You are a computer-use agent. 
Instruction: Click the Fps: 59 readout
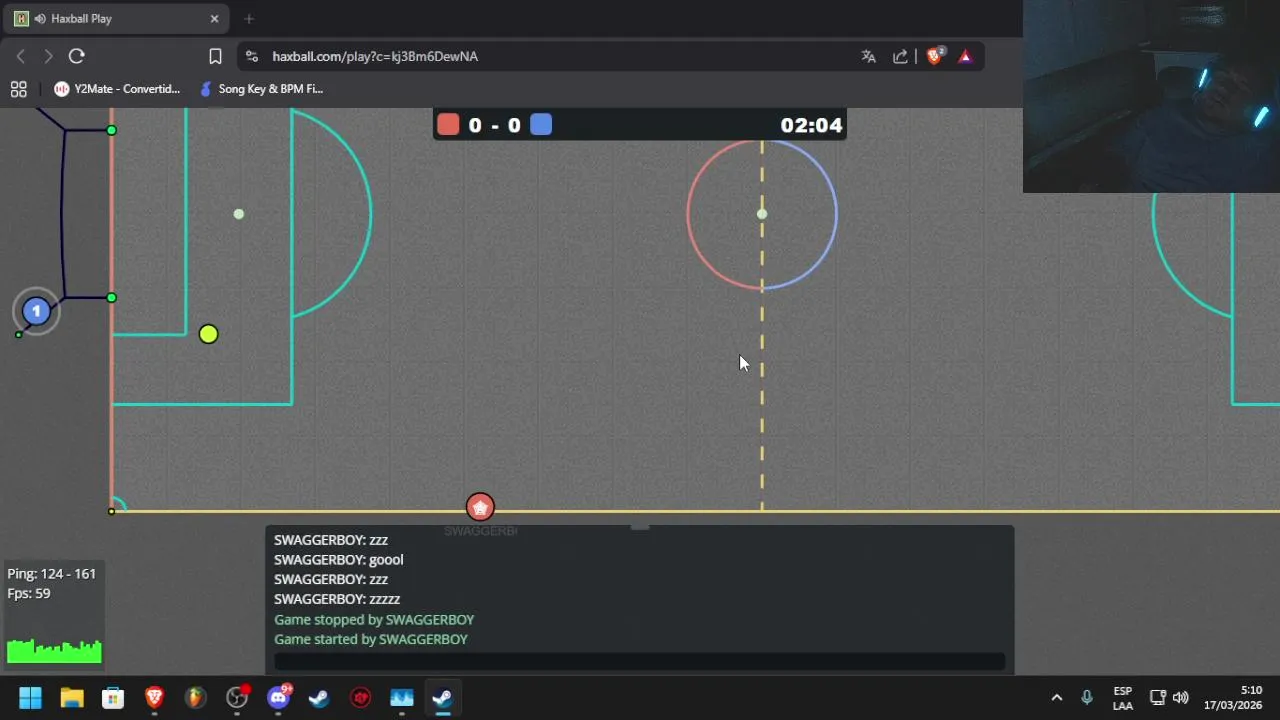click(x=29, y=594)
